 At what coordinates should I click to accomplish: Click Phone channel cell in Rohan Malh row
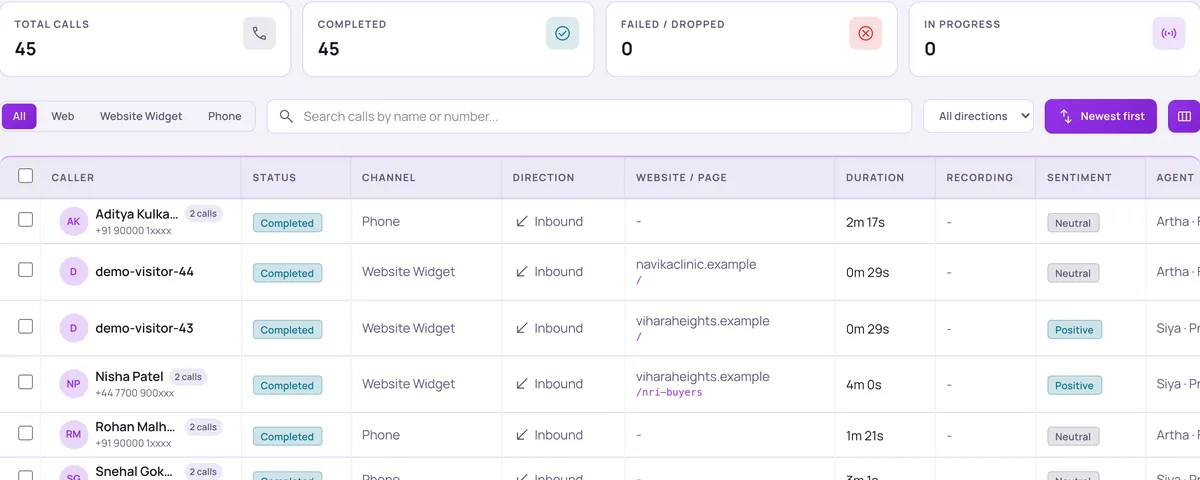coord(381,435)
